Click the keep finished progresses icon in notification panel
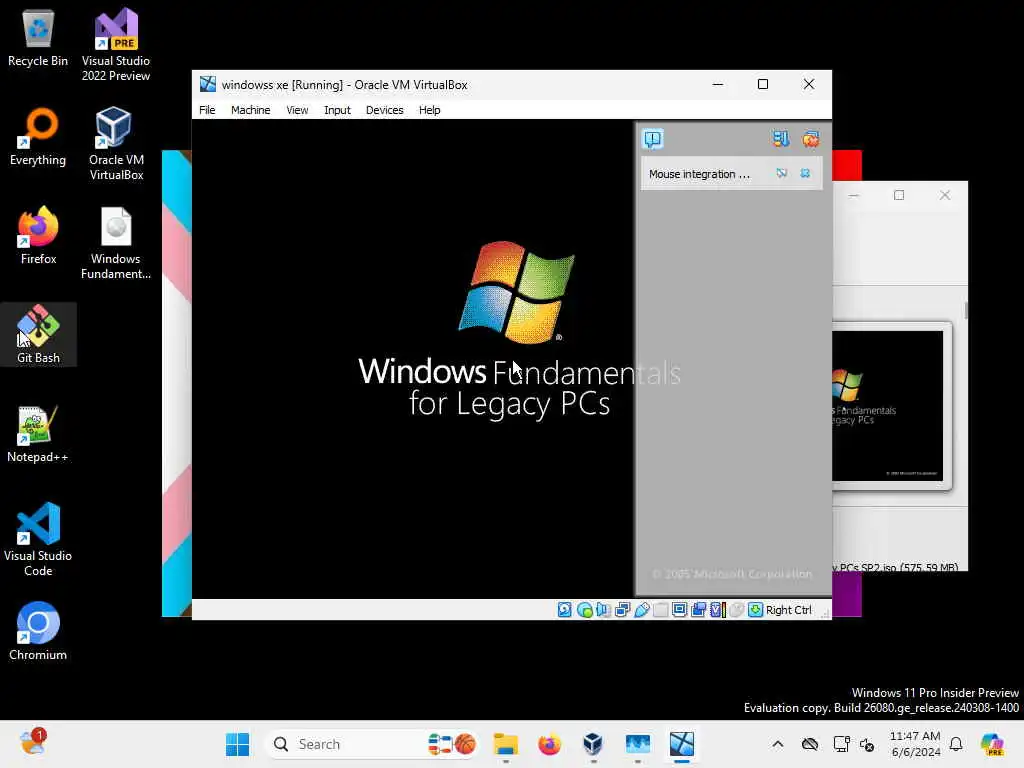Screen dimensions: 1024x768 (x=780, y=138)
